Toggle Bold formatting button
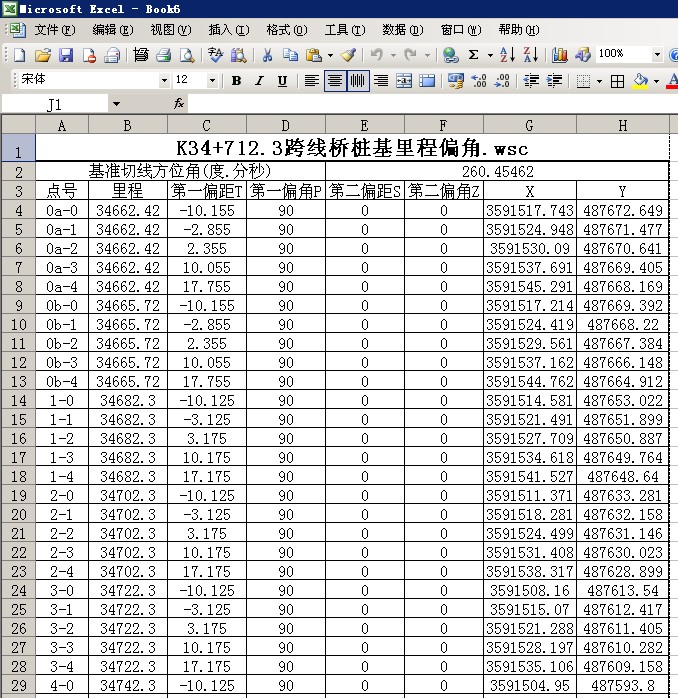 (236, 81)
